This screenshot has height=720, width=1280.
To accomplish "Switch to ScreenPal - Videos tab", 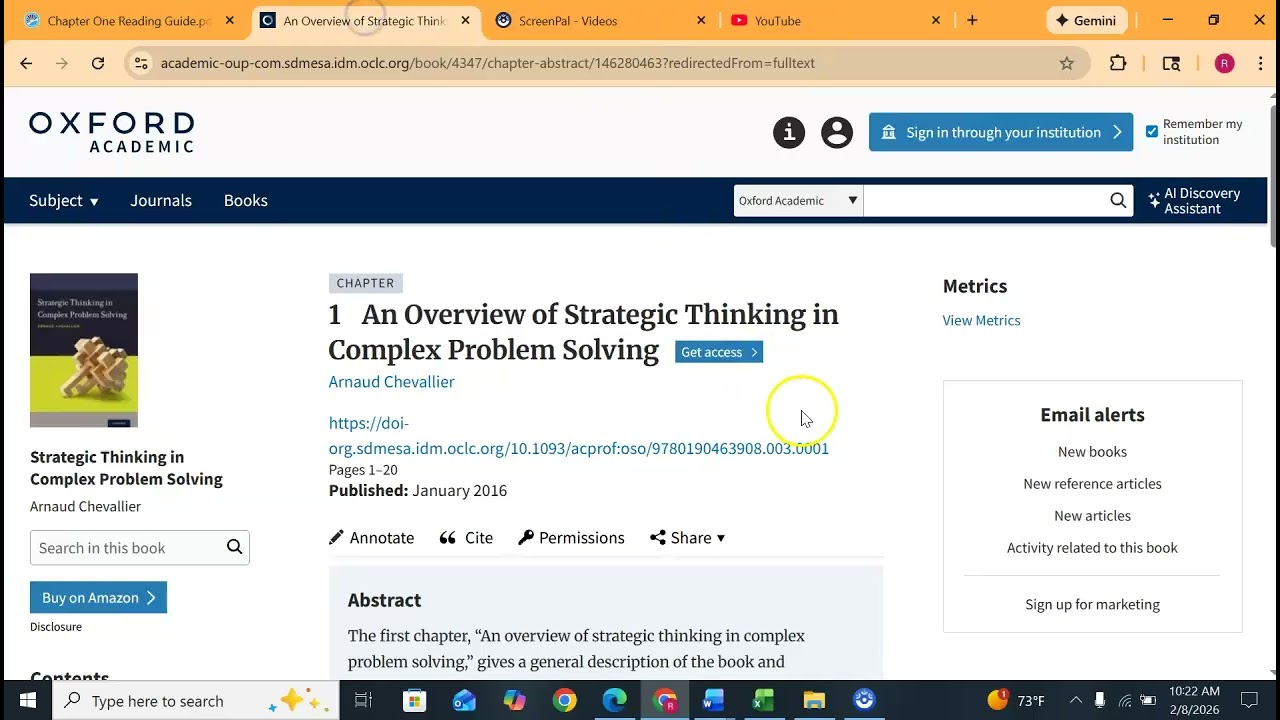I will pos(600,20).
